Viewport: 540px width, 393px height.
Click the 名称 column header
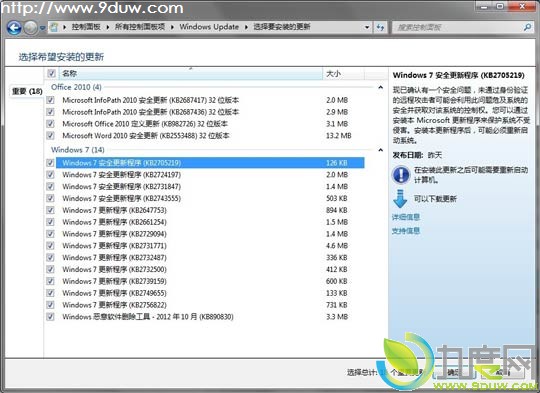pos(190,73)
